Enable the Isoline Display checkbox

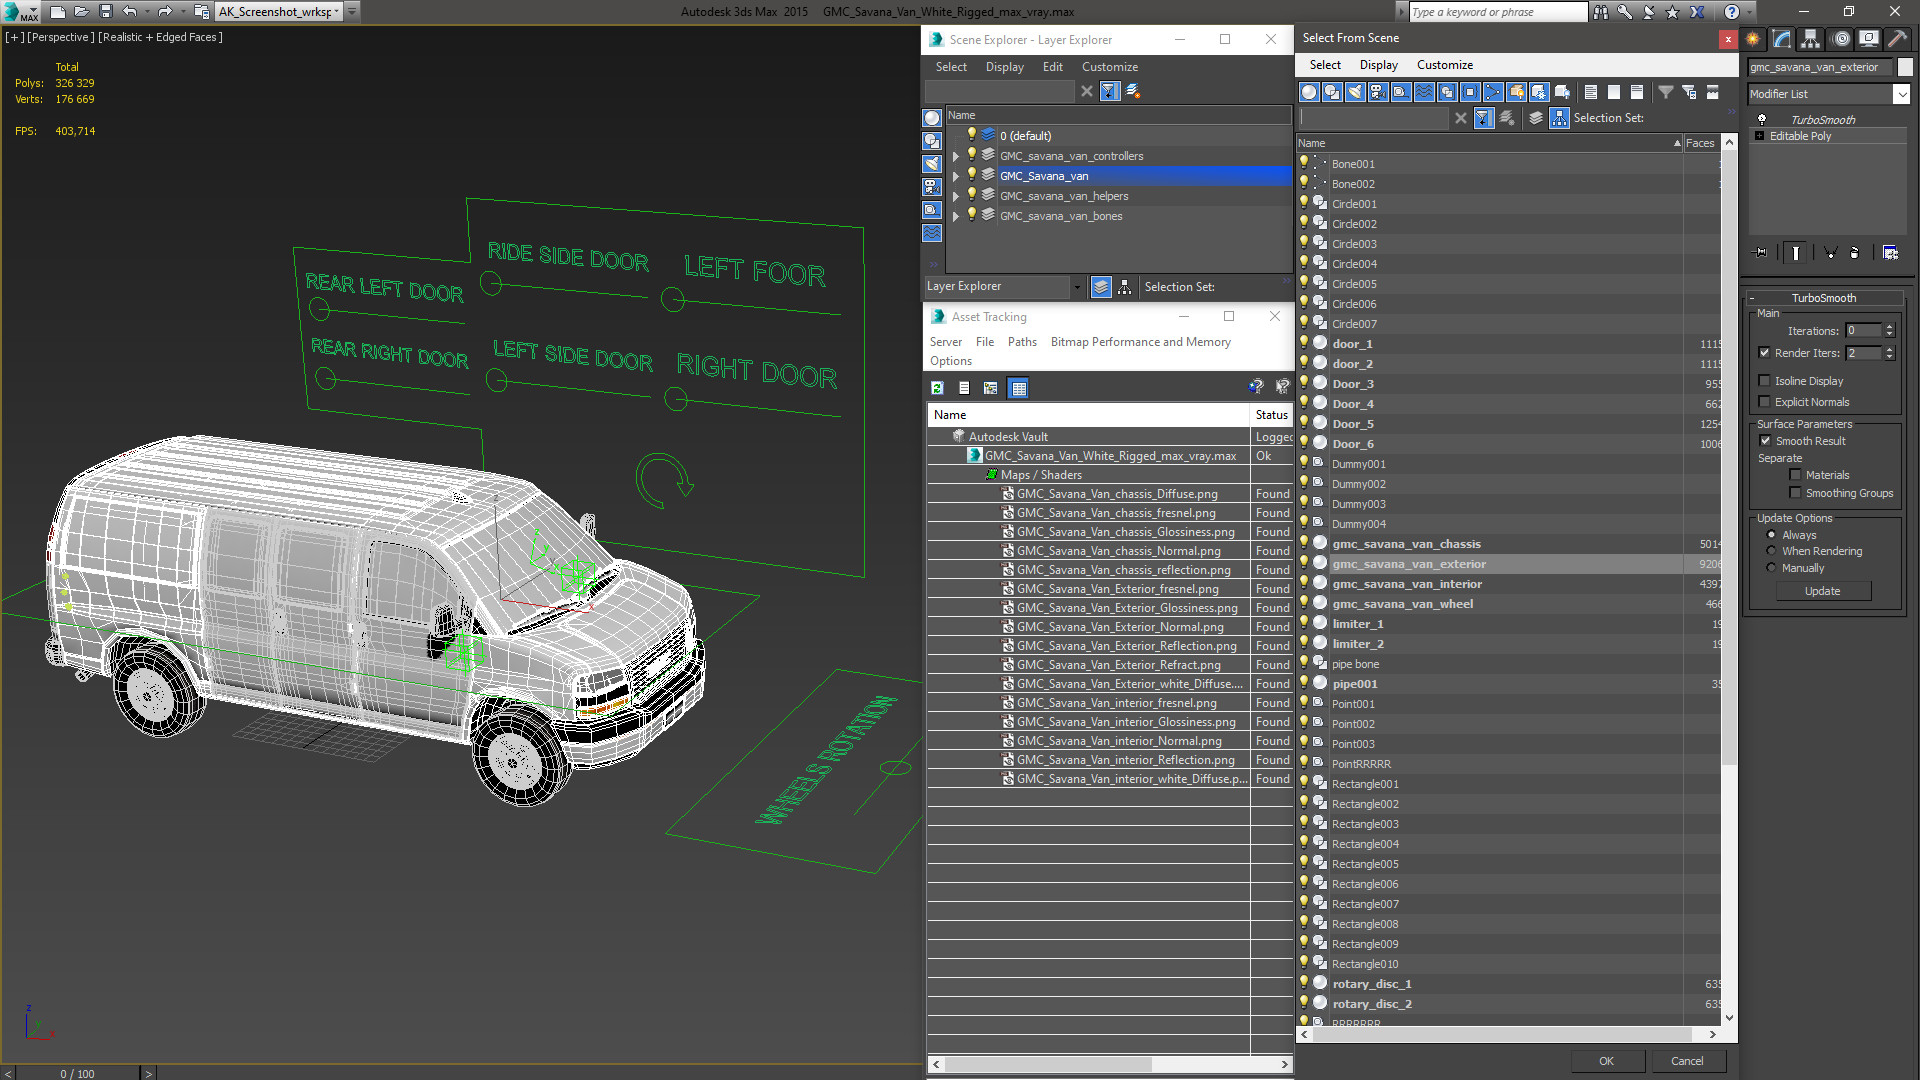(1764, 381)
